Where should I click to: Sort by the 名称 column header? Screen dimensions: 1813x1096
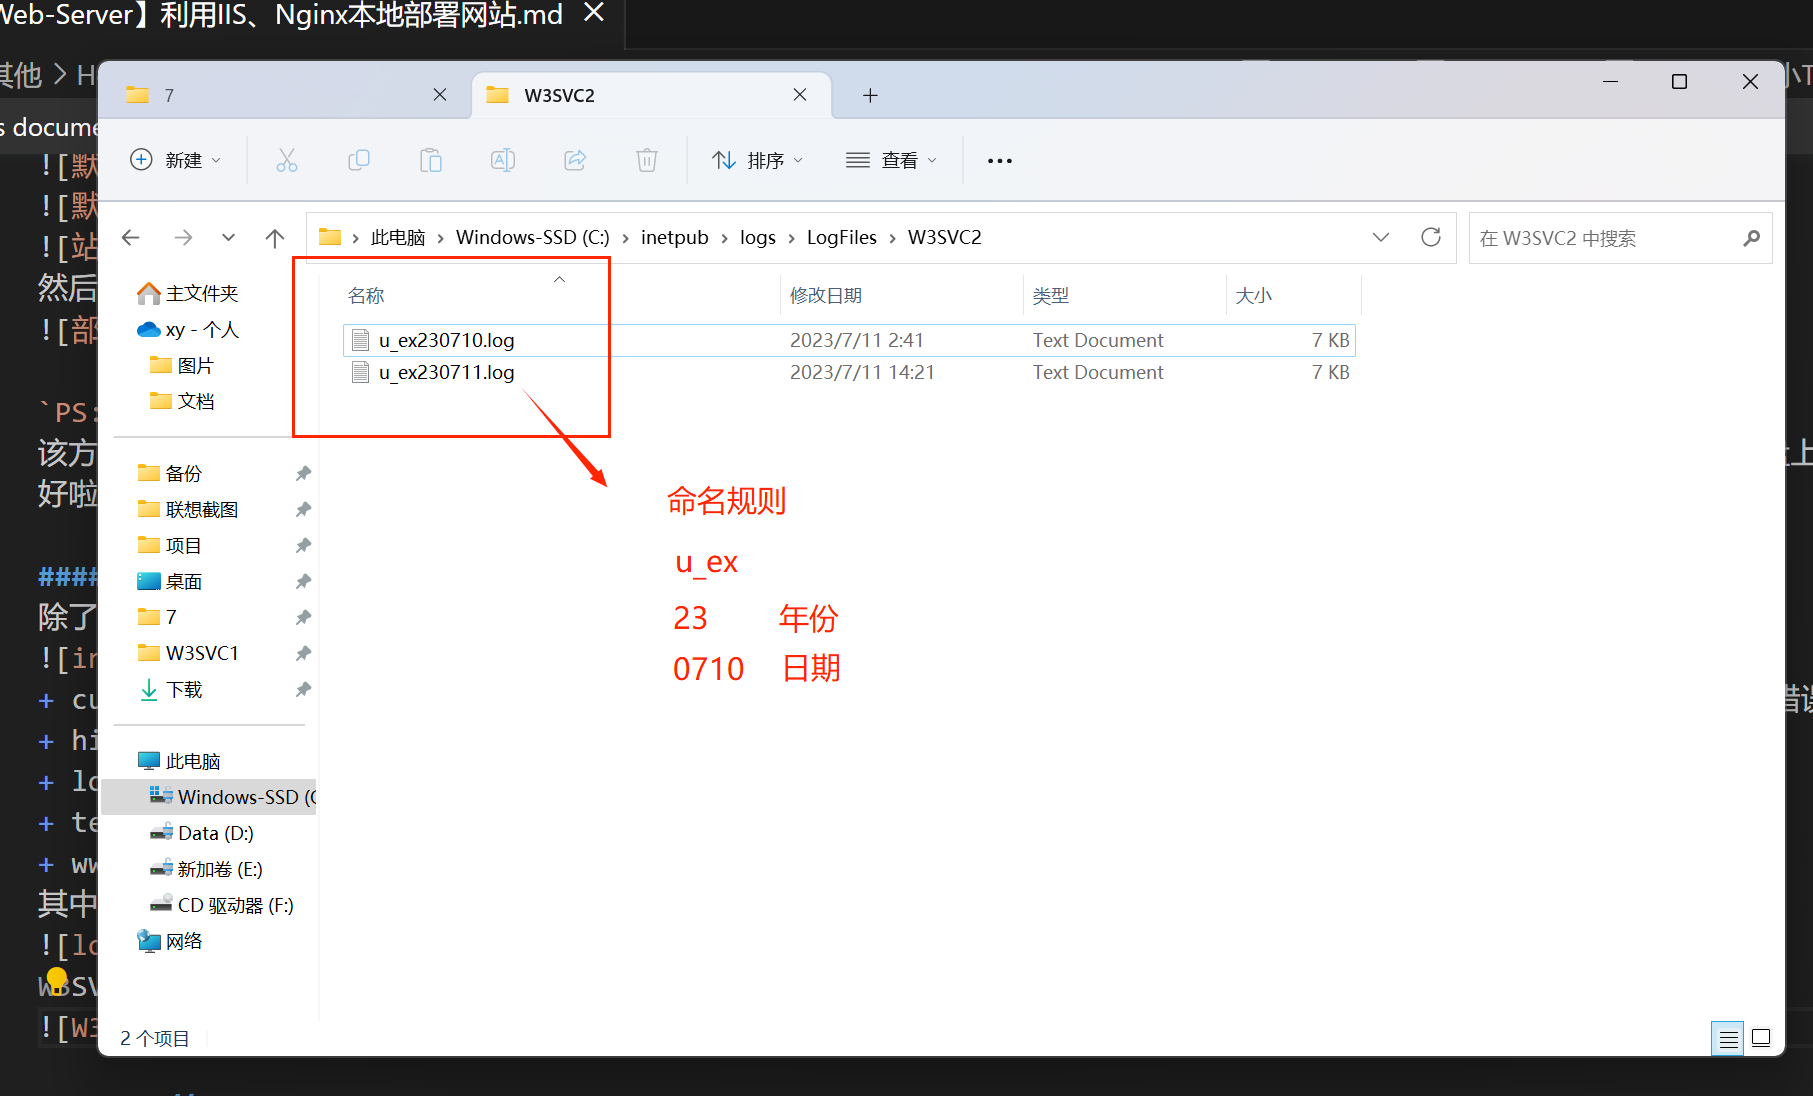[x=366, y=296]
